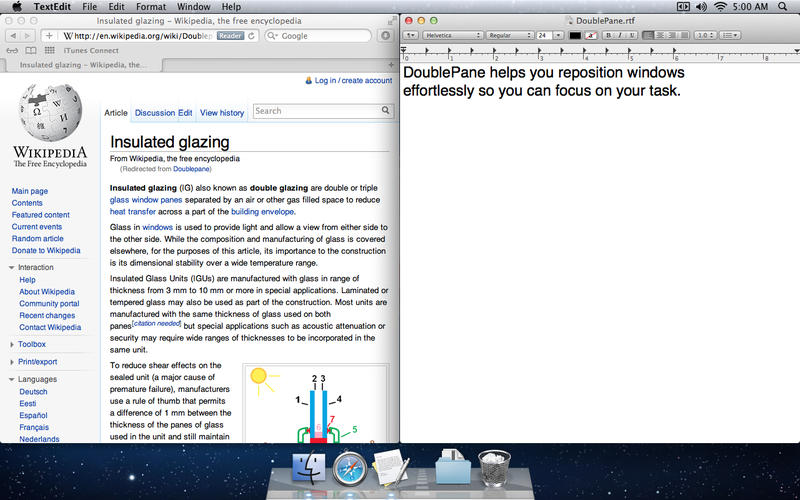
Task: Open the Format menu in menu bar
Action: (x=151, y=7)
